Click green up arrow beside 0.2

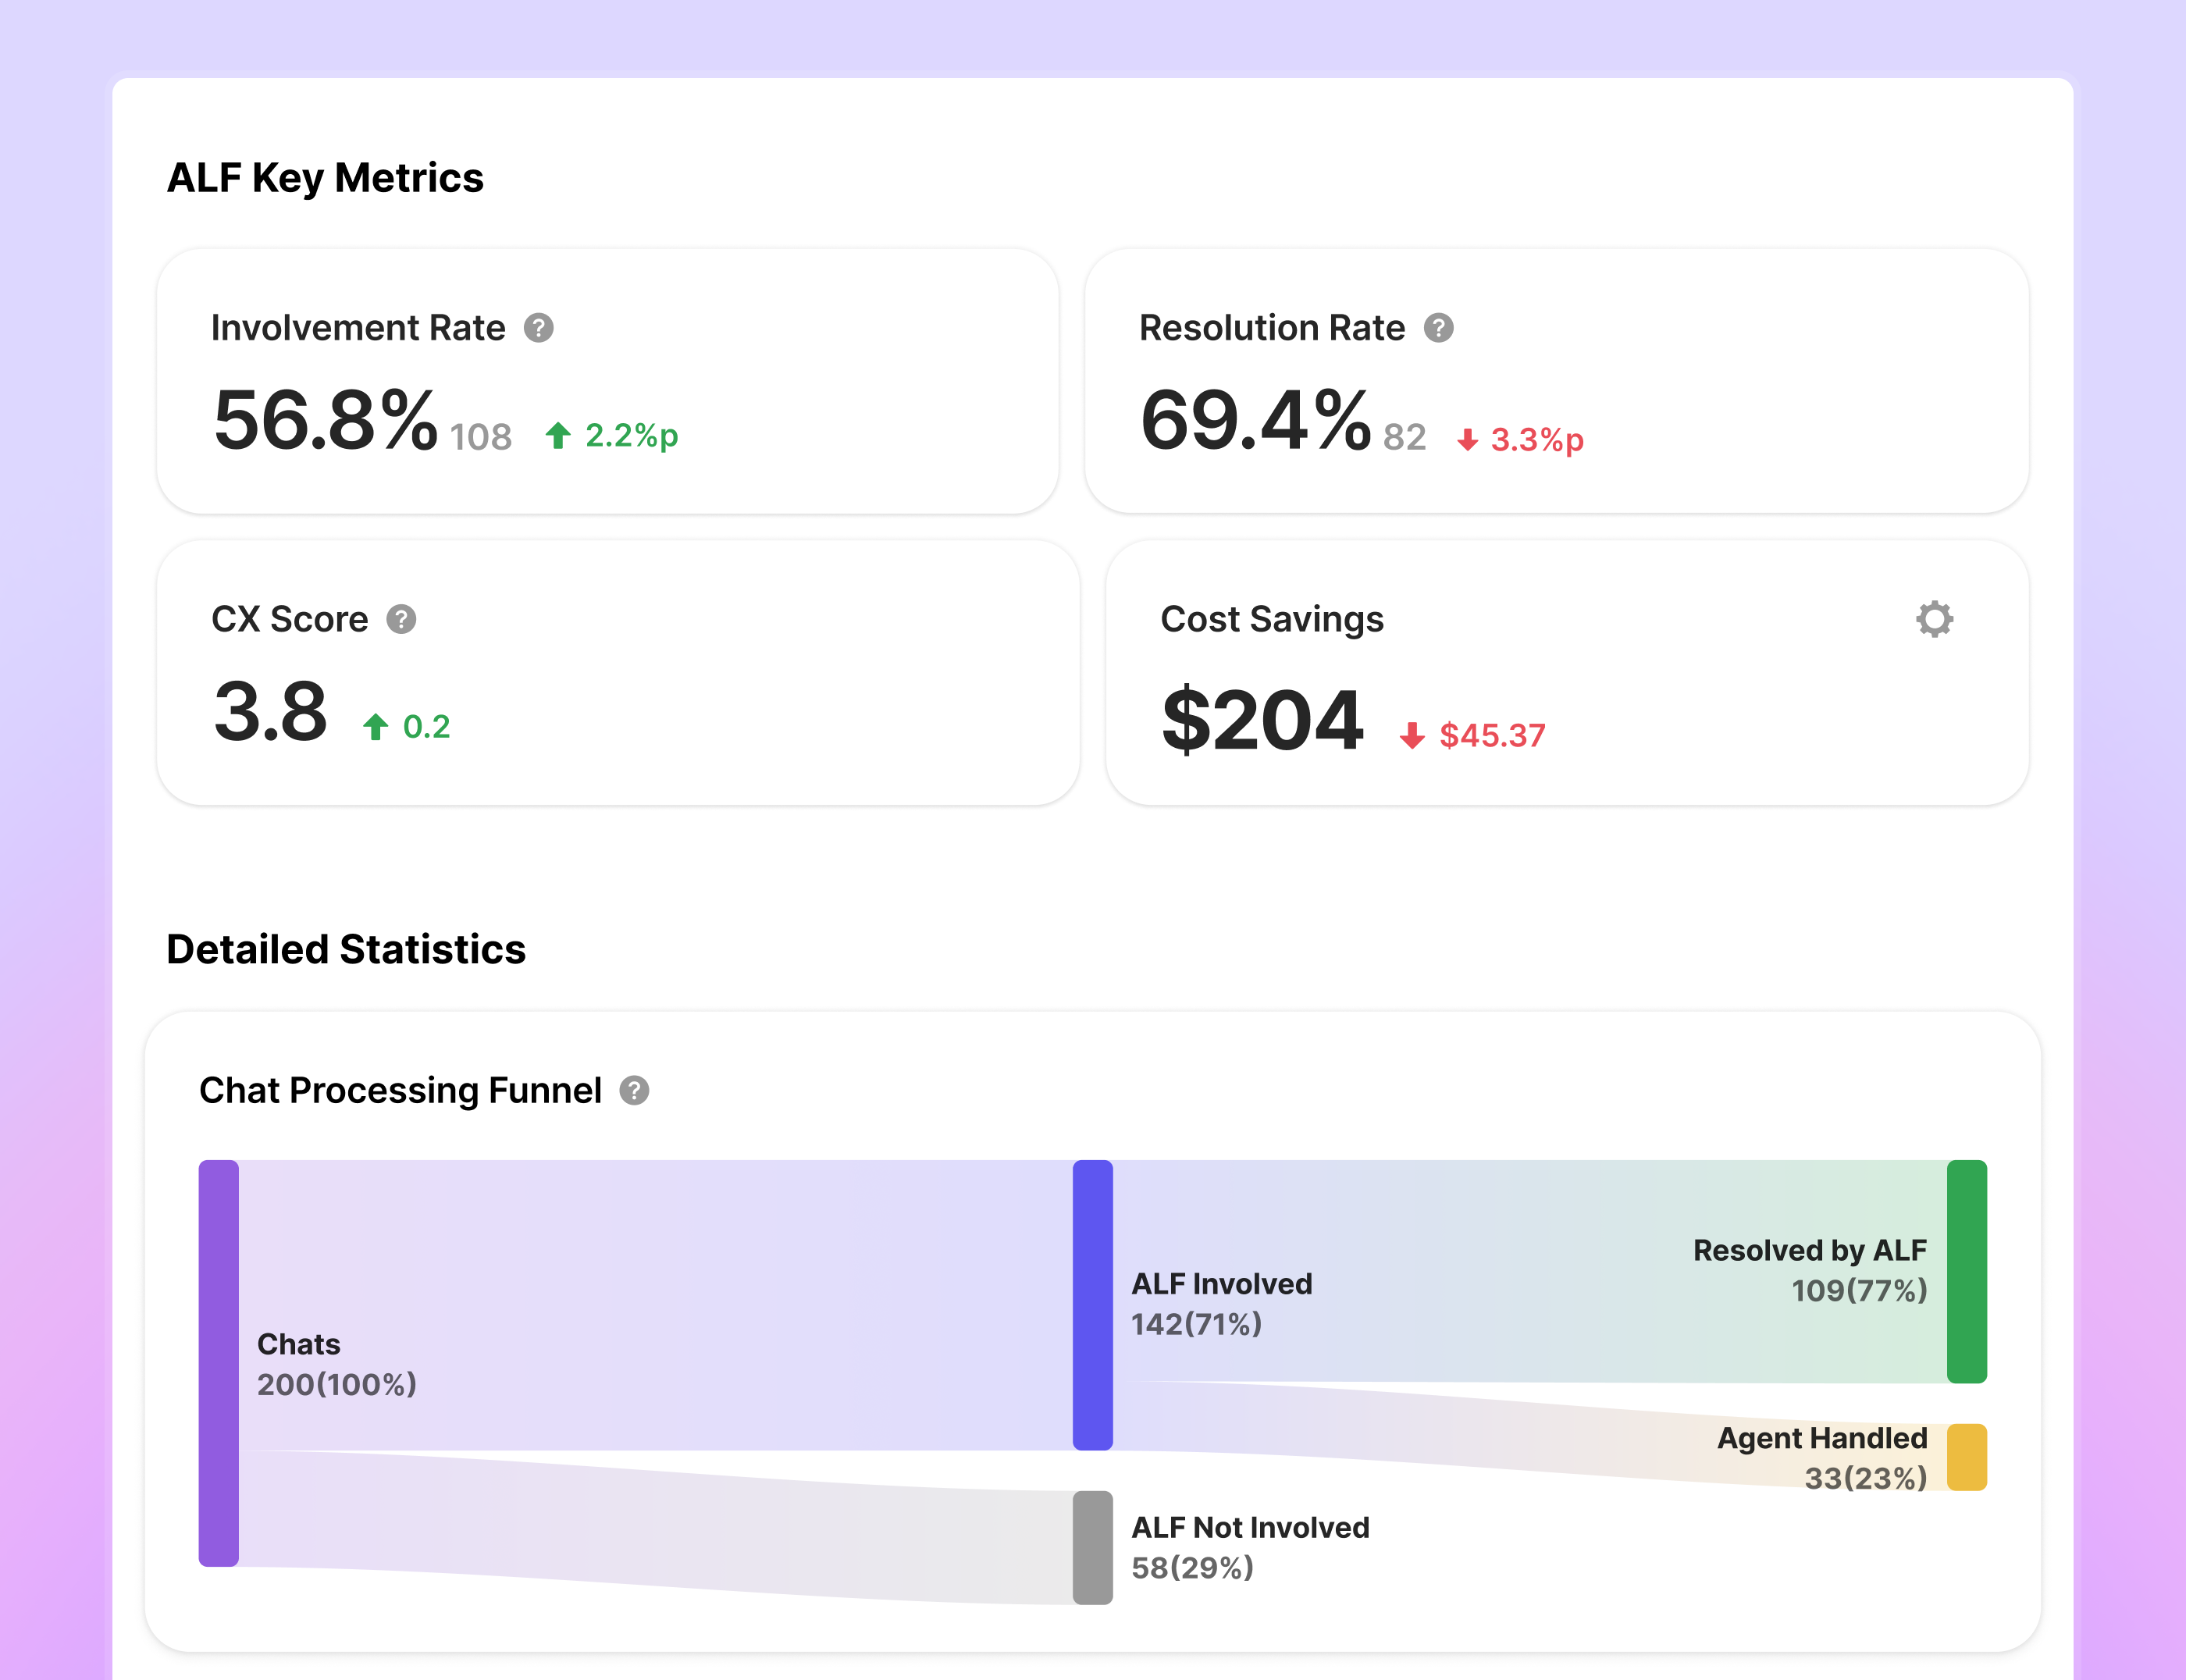point(375,727)
